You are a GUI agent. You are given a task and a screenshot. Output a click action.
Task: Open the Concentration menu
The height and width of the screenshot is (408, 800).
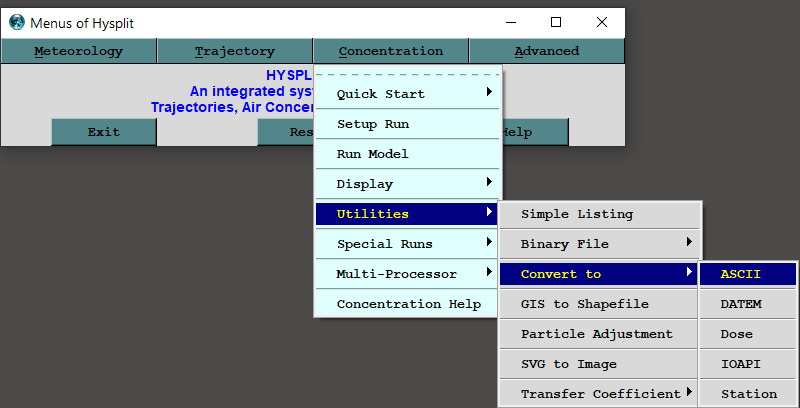(391, 51)
